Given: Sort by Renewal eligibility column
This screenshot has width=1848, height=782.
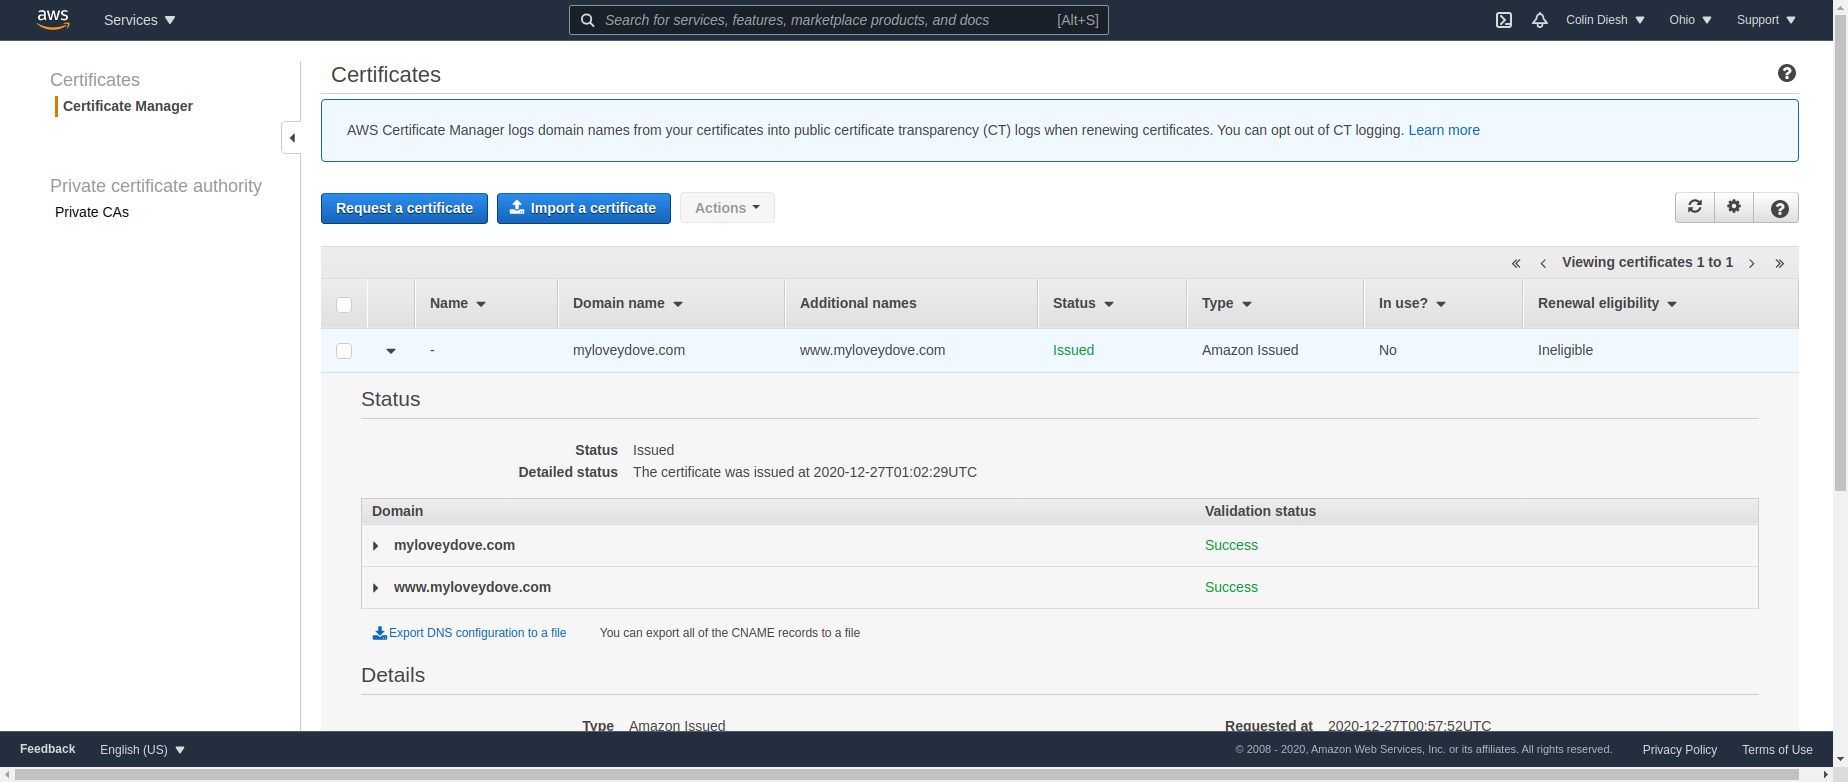Looking at the screenshot, I should coord(1607,303).
